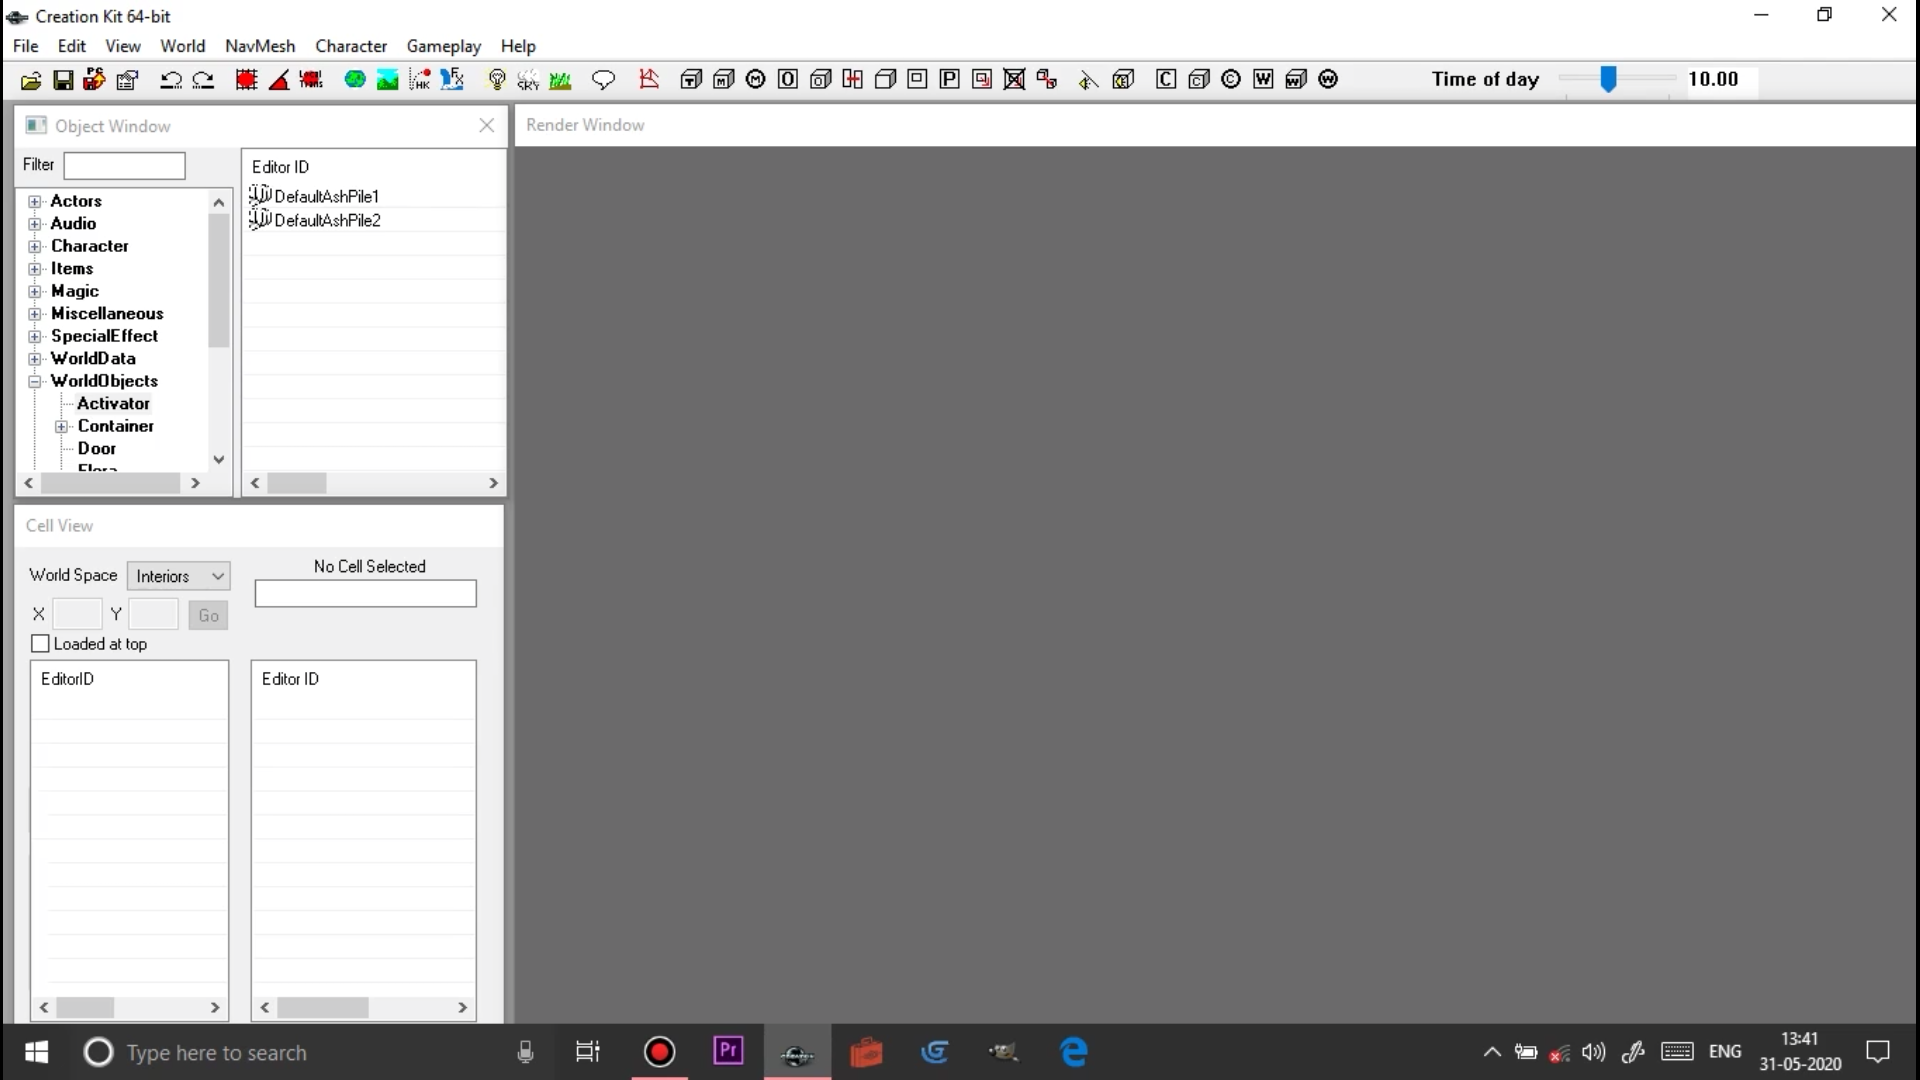Click the Object Window Filter input field
Screen dimensions: 1920x1080
pos(124,165)
